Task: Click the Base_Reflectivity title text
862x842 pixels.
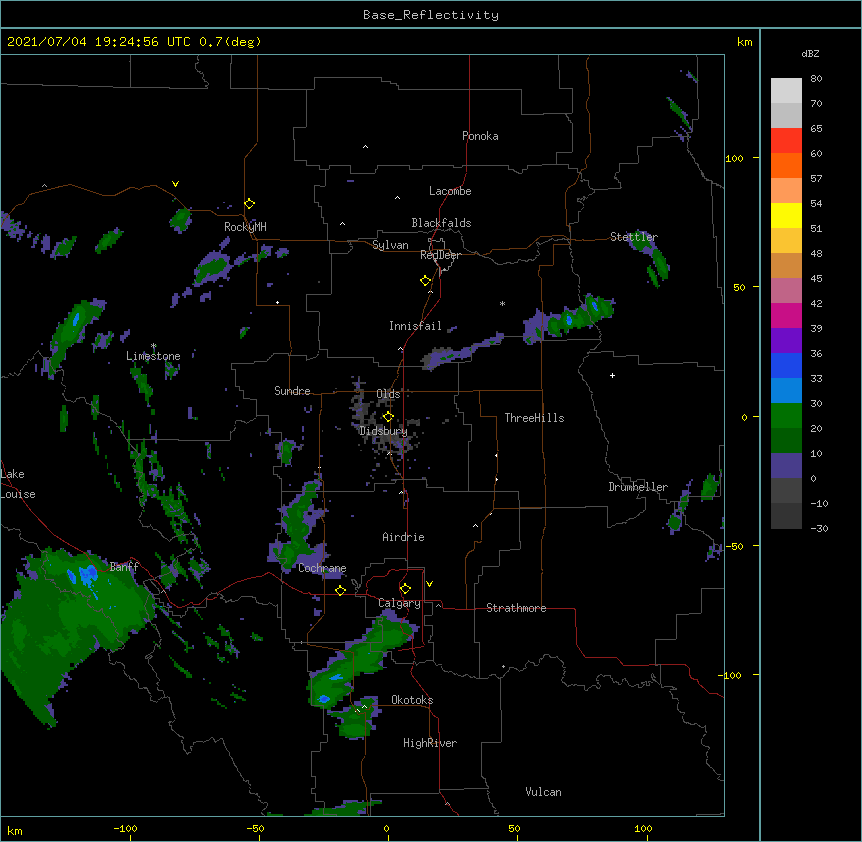Action: pos(431,15)
